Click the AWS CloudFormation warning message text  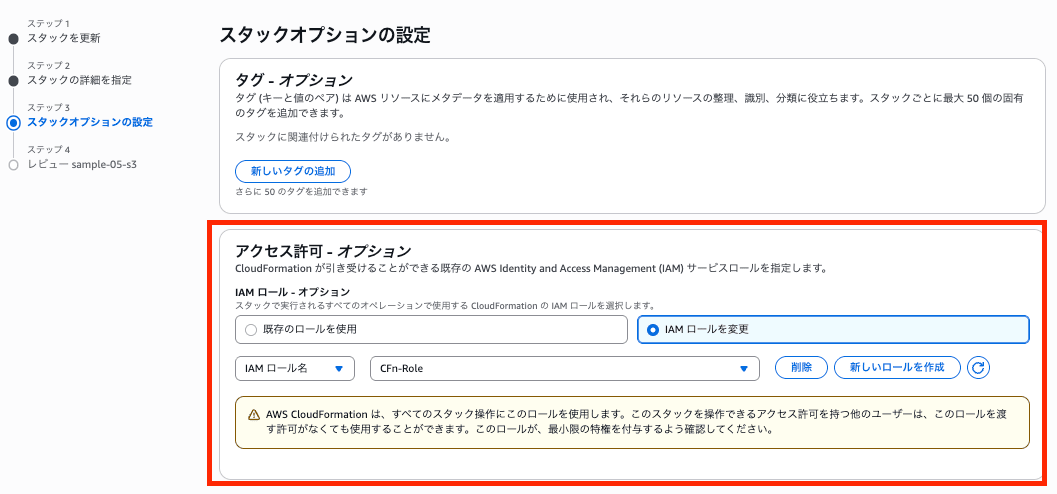[636, 421]
